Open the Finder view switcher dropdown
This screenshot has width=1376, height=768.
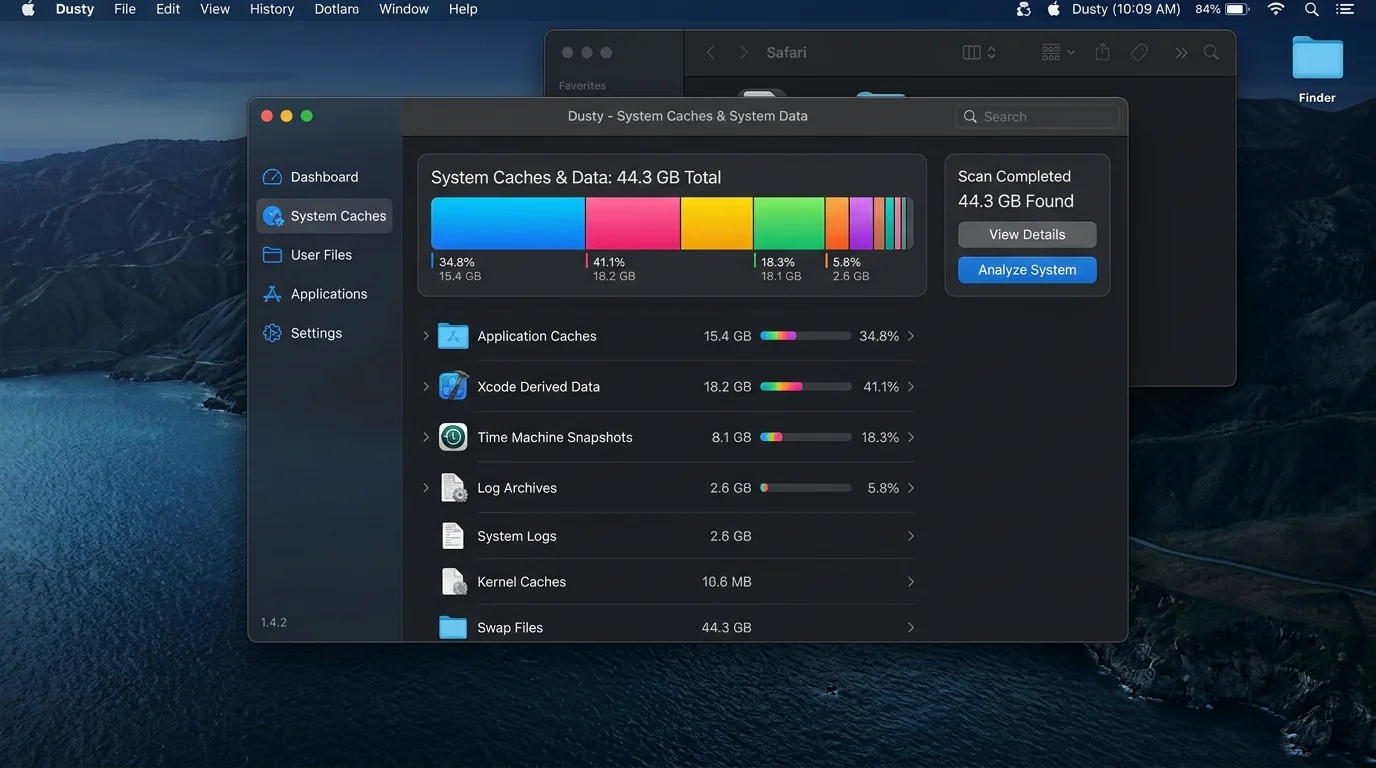pos(979,52)
